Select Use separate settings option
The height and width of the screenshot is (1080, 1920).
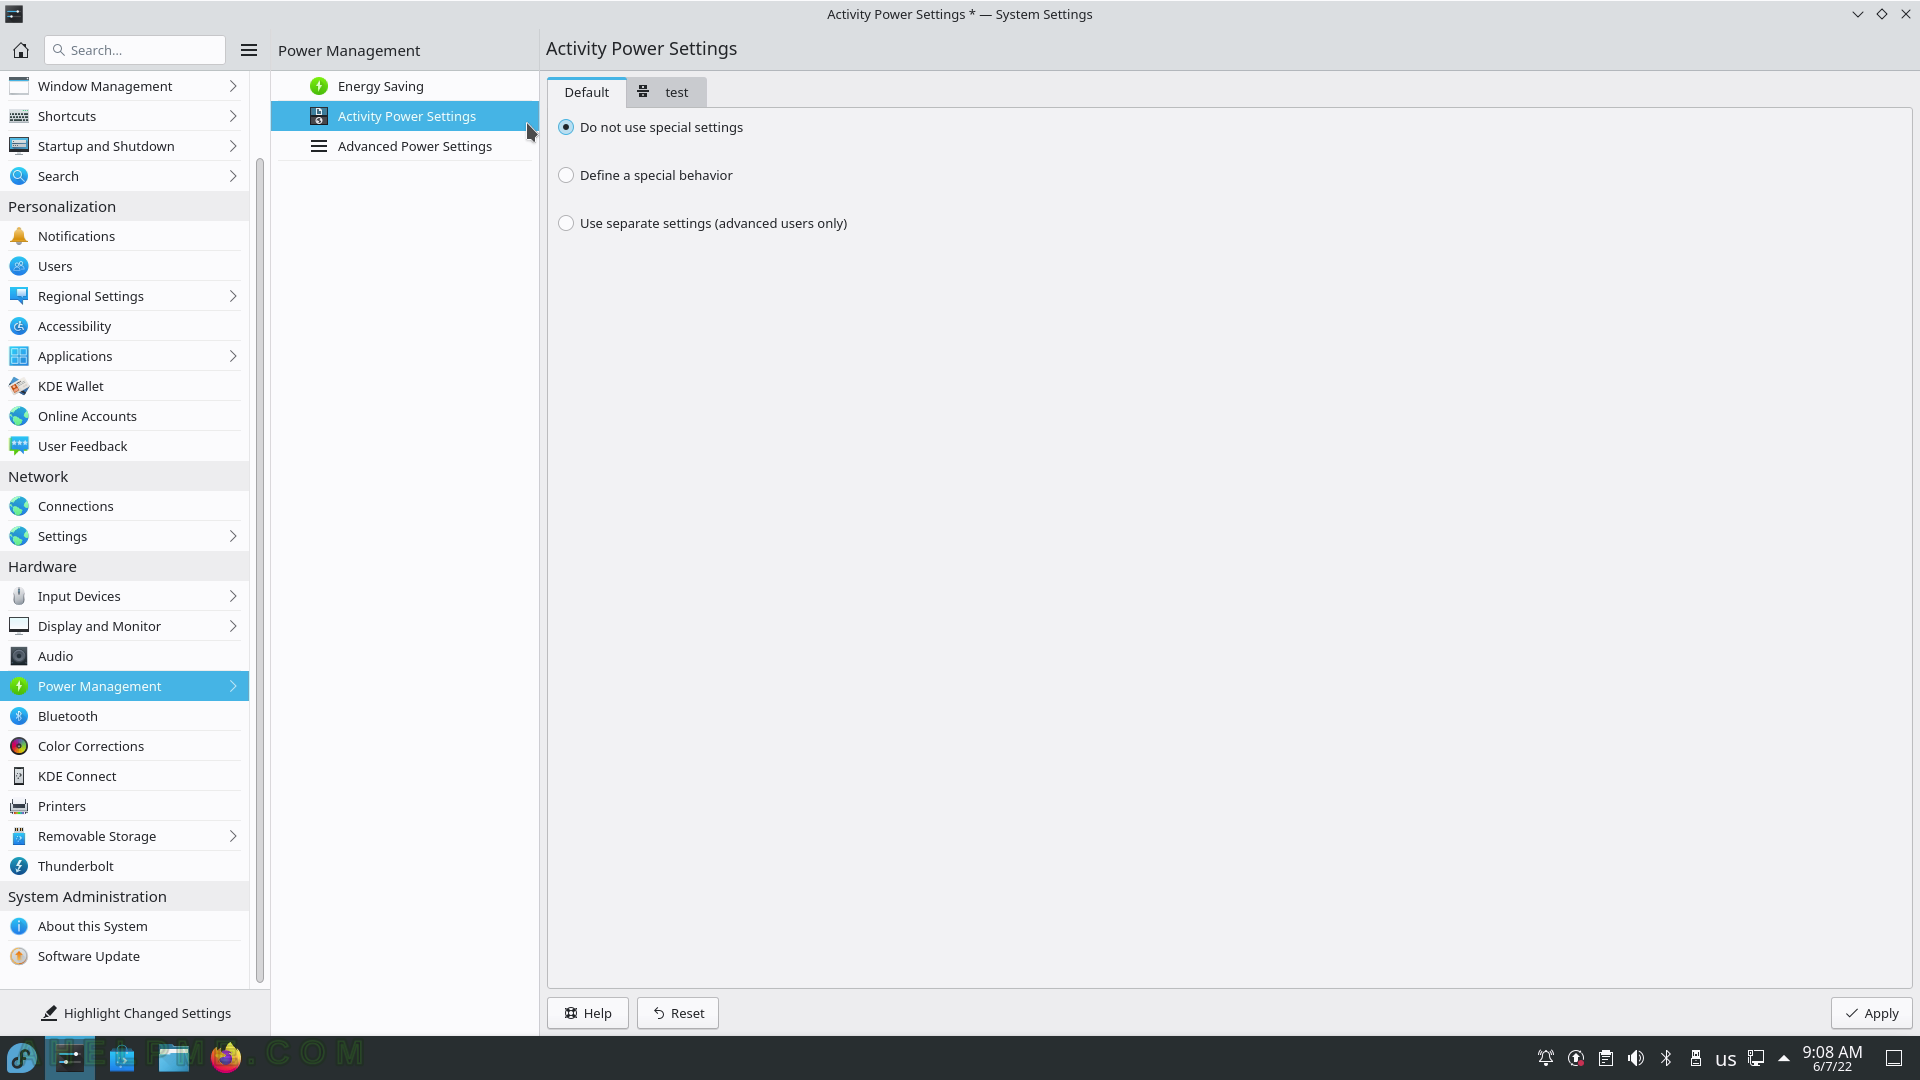[703, 223]
